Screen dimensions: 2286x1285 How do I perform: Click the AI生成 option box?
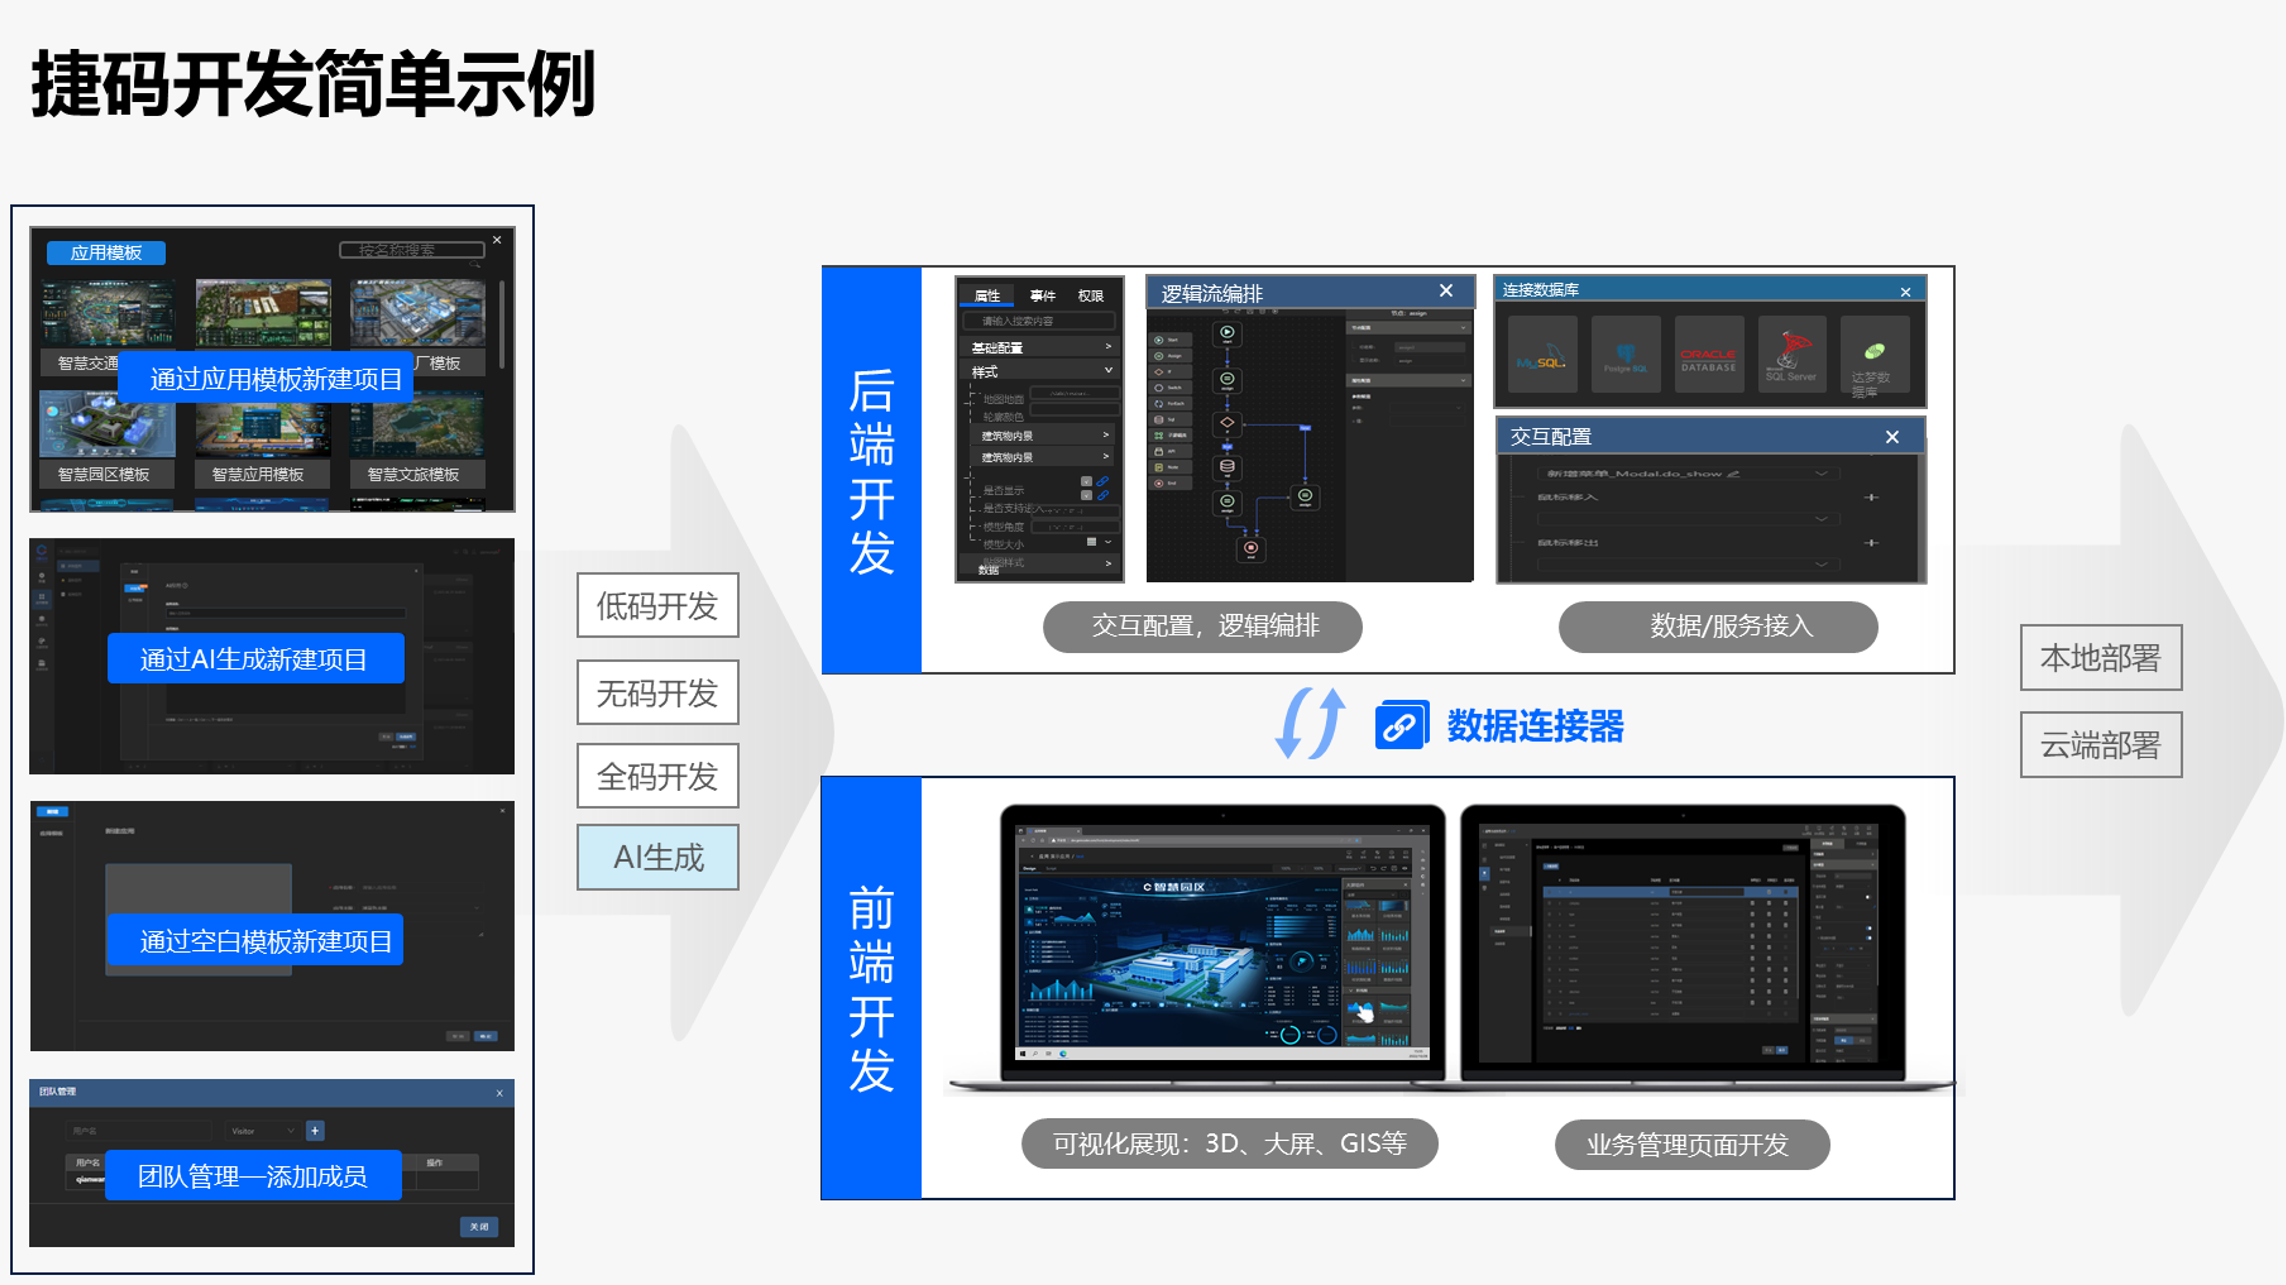pyautogui.click(x=658, y=857)
